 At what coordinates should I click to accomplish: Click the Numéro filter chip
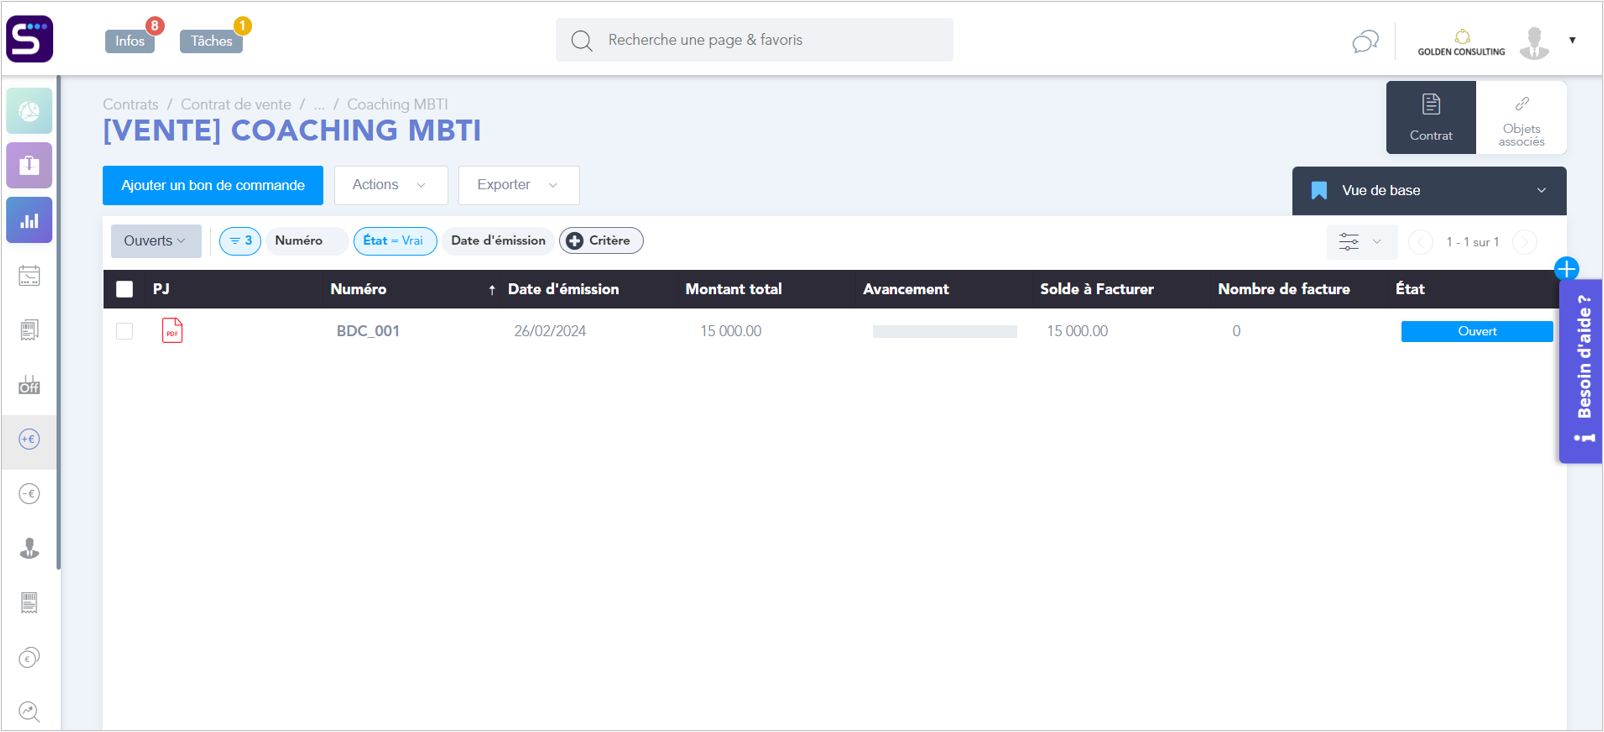click(x=305, y=241)
